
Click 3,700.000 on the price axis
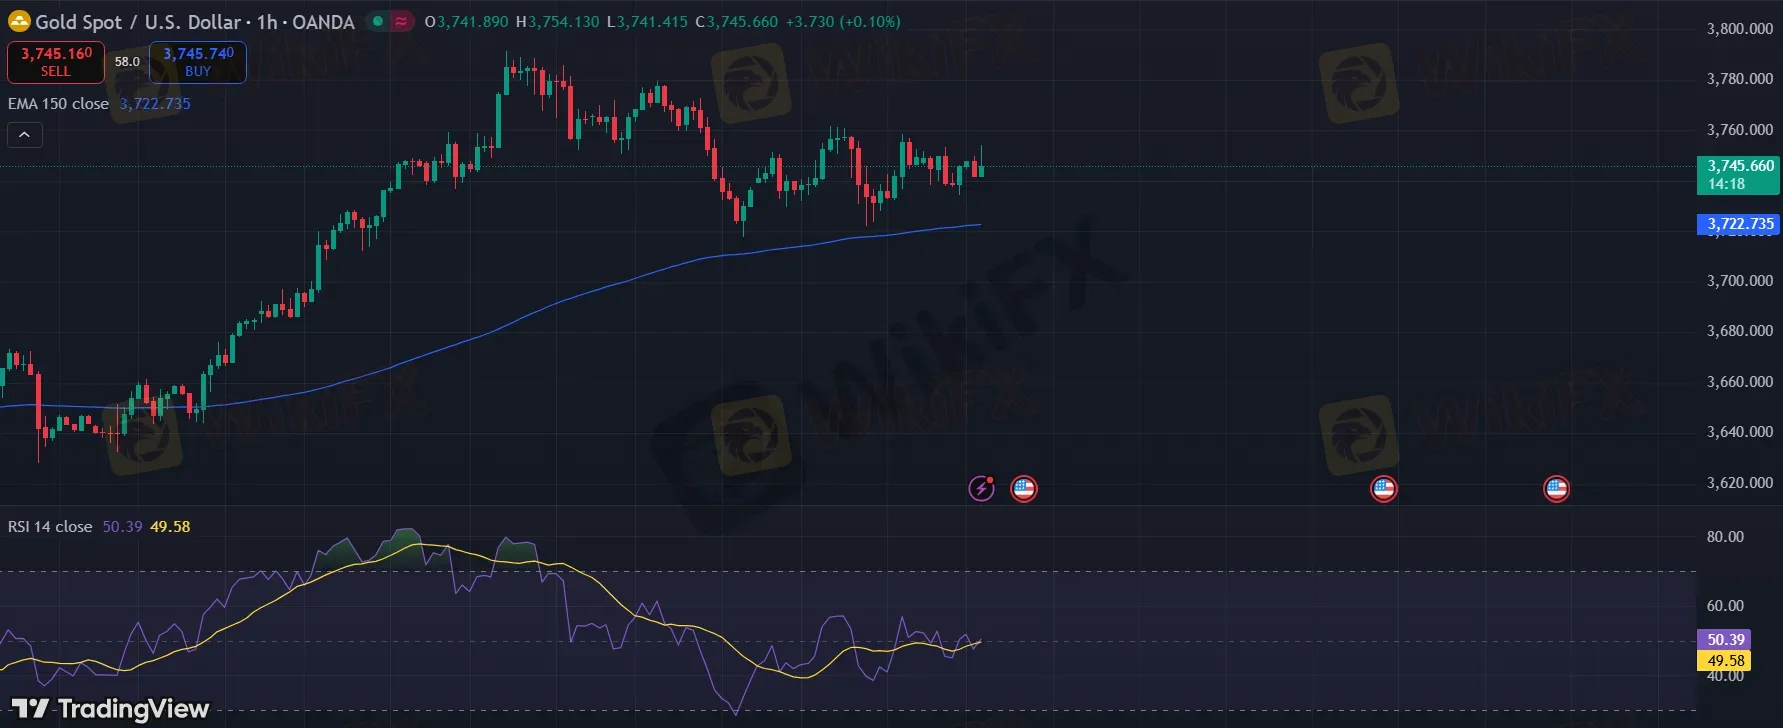click(1740, 281)
